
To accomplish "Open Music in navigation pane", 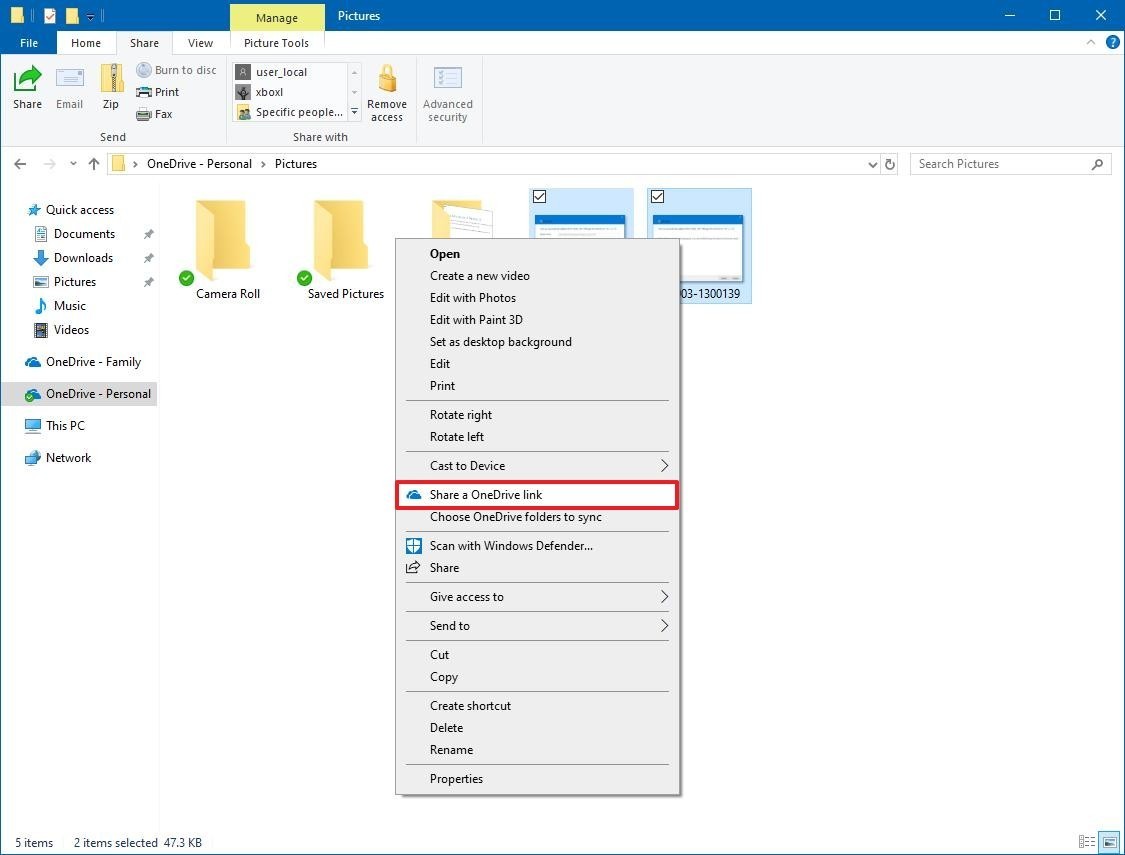I will pos(70,306).
